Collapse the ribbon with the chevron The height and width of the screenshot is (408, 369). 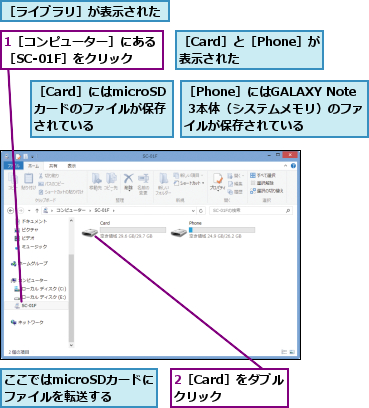point(286,166)
